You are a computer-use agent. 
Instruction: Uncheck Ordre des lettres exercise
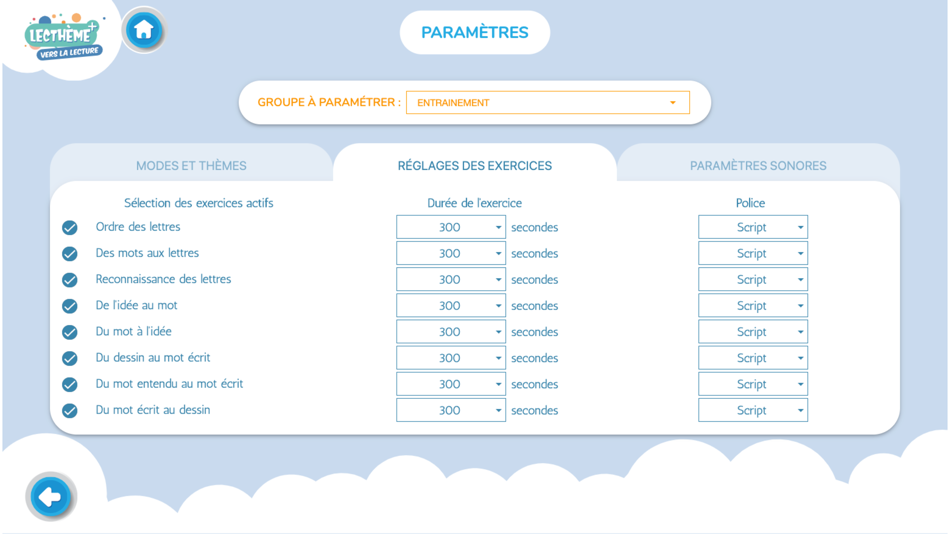(x=70, y=227)
